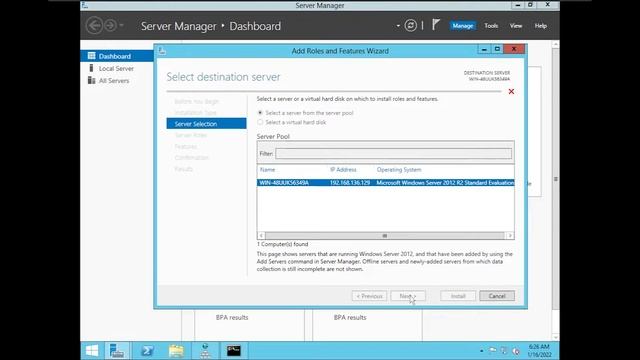Select server WIN-48UUK56349A row
Image resolution: width=640 pixels, height=360 pixels.
click(386, 182)
